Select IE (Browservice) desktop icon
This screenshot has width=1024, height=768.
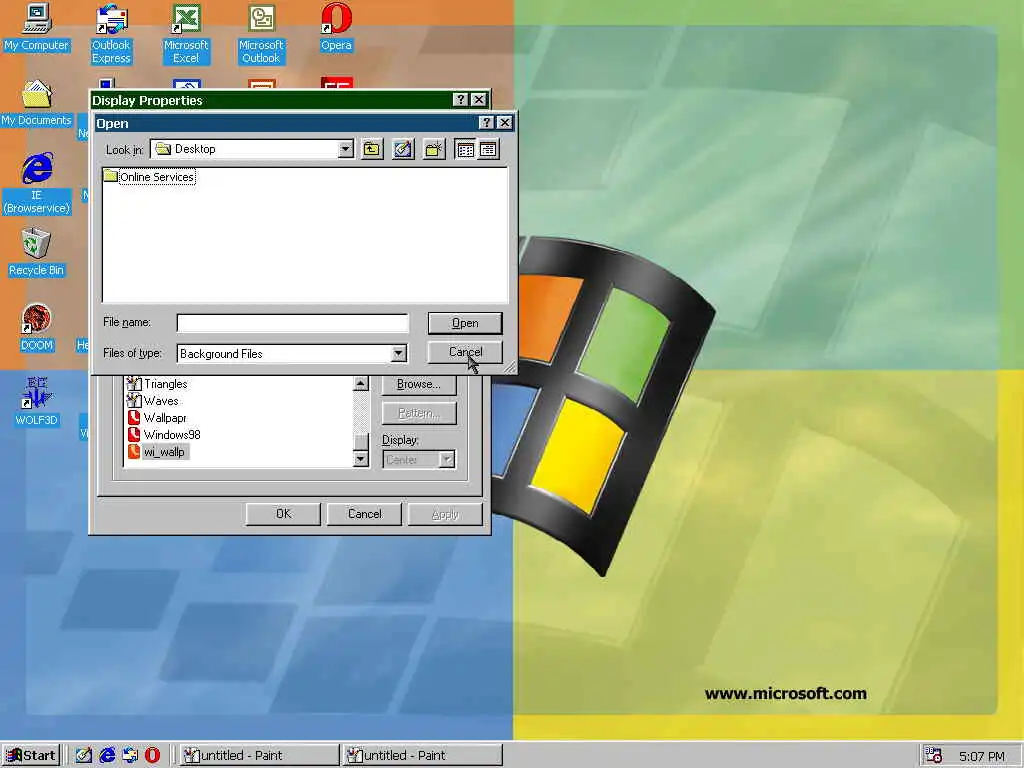point(37,184)
